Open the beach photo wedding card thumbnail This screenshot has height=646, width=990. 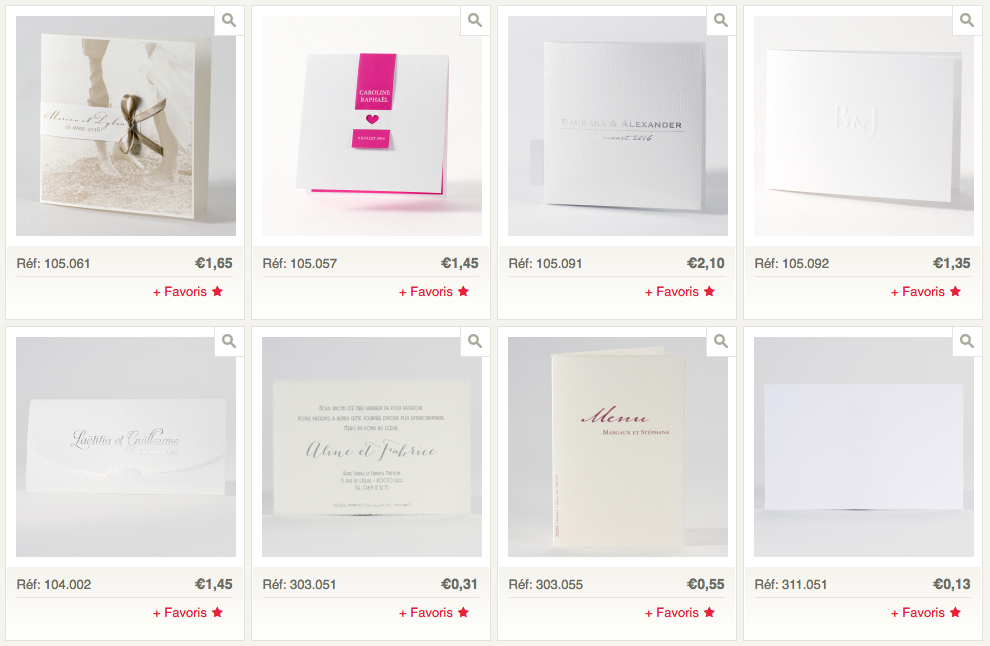click(126, 126)
